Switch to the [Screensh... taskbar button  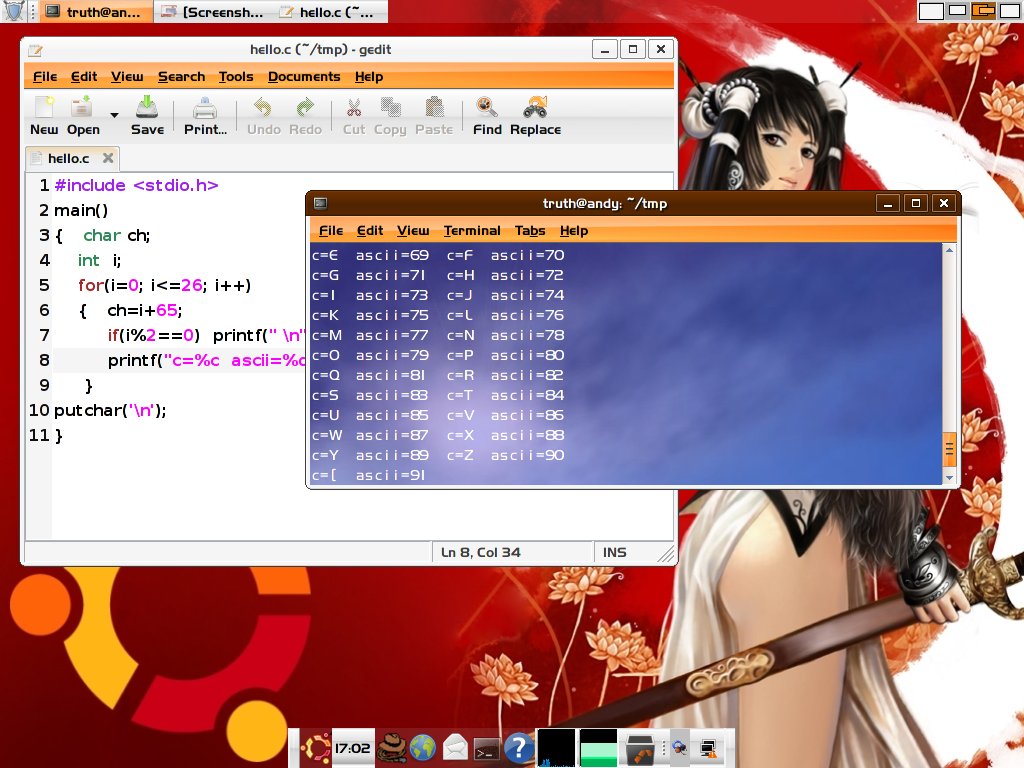click(x=213, y=12)
